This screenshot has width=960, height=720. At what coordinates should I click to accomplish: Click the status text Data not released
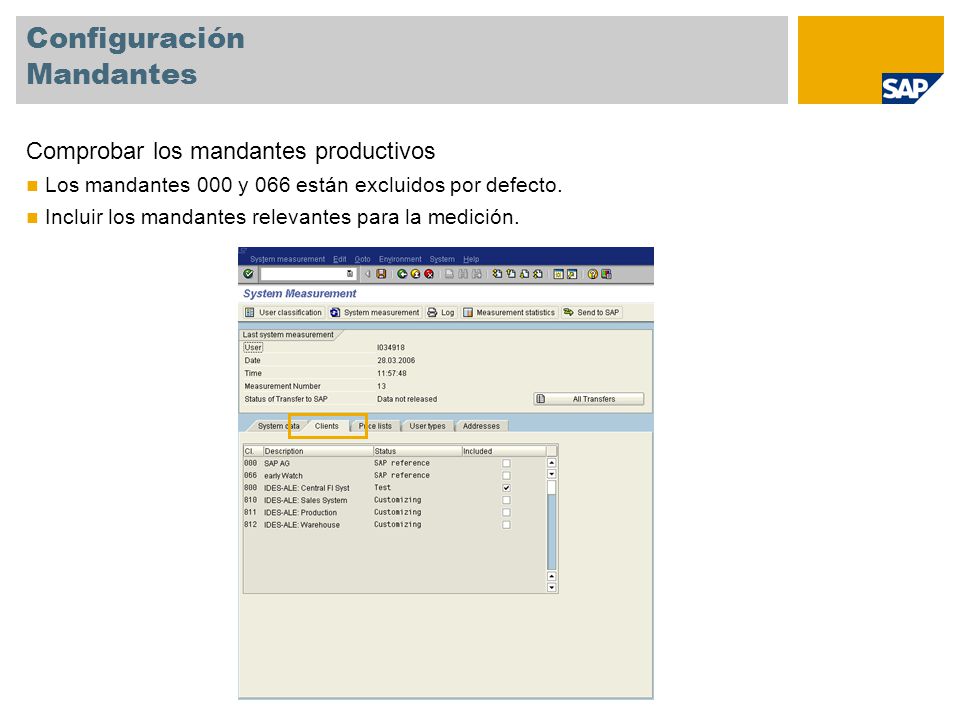coord(407,399)
